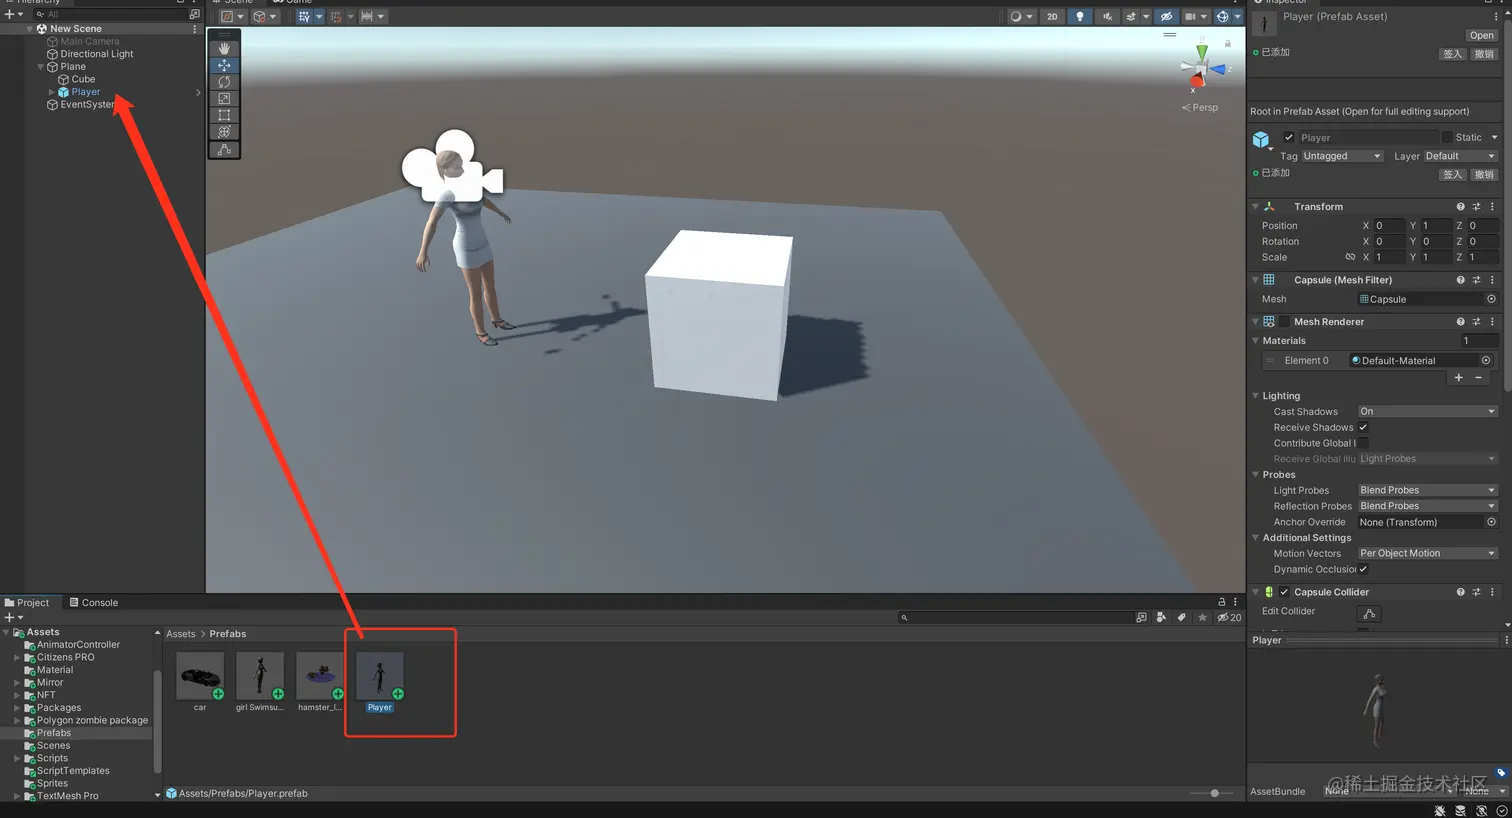Toggle favorites star icon in Project panel
Viewport: 1512px width, 818px height.
coord(1203,617)
